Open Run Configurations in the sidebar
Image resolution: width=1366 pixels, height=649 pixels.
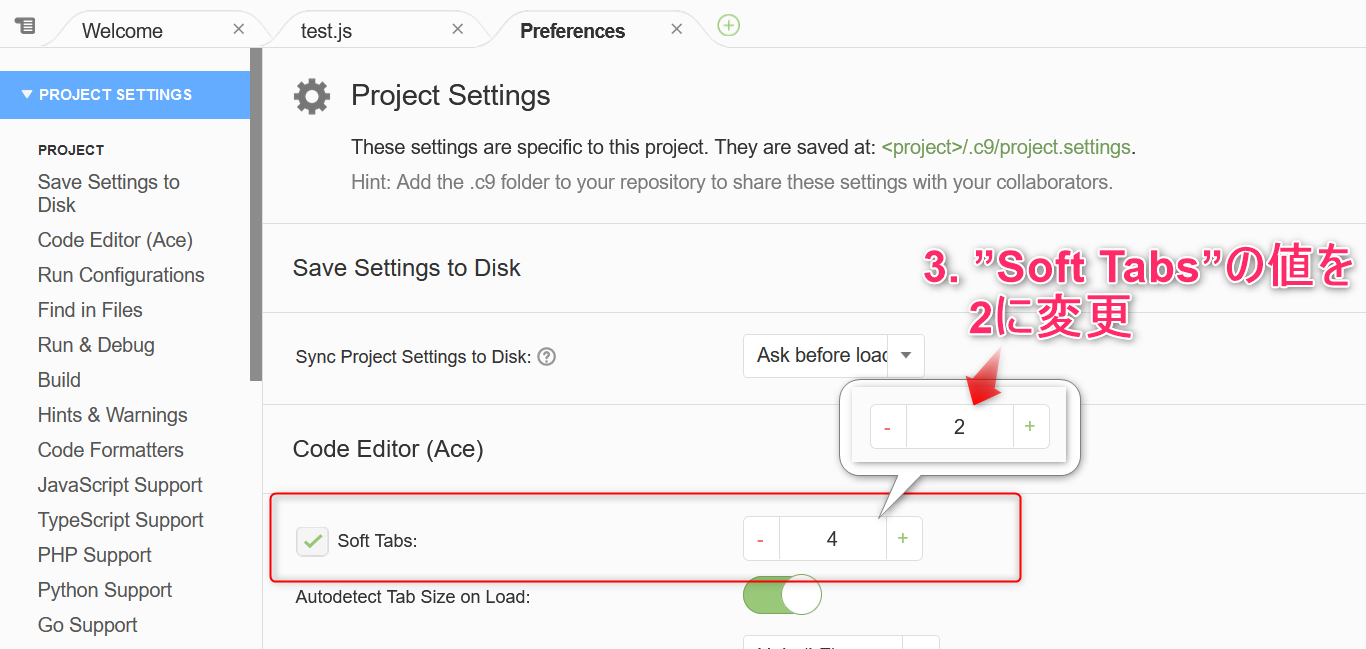[x=121, y=275]
